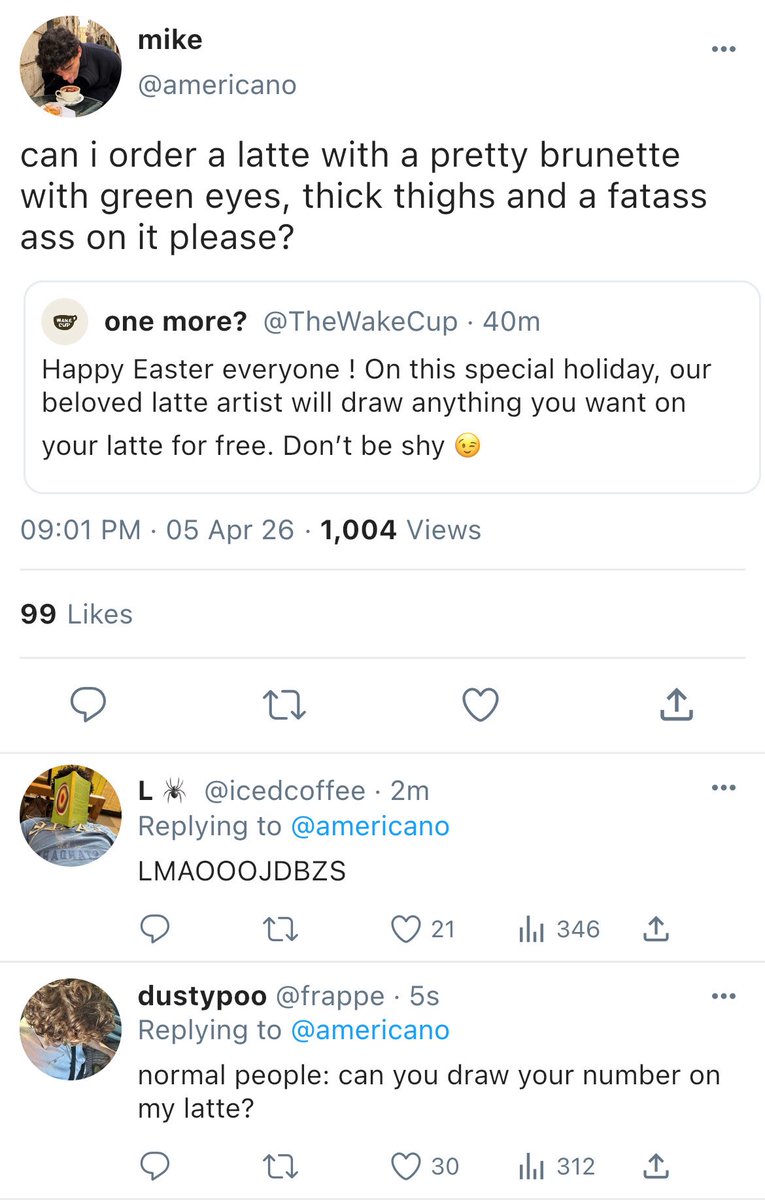Open more options on mike's tweet

pyautogui.click(x=723, y=48)
